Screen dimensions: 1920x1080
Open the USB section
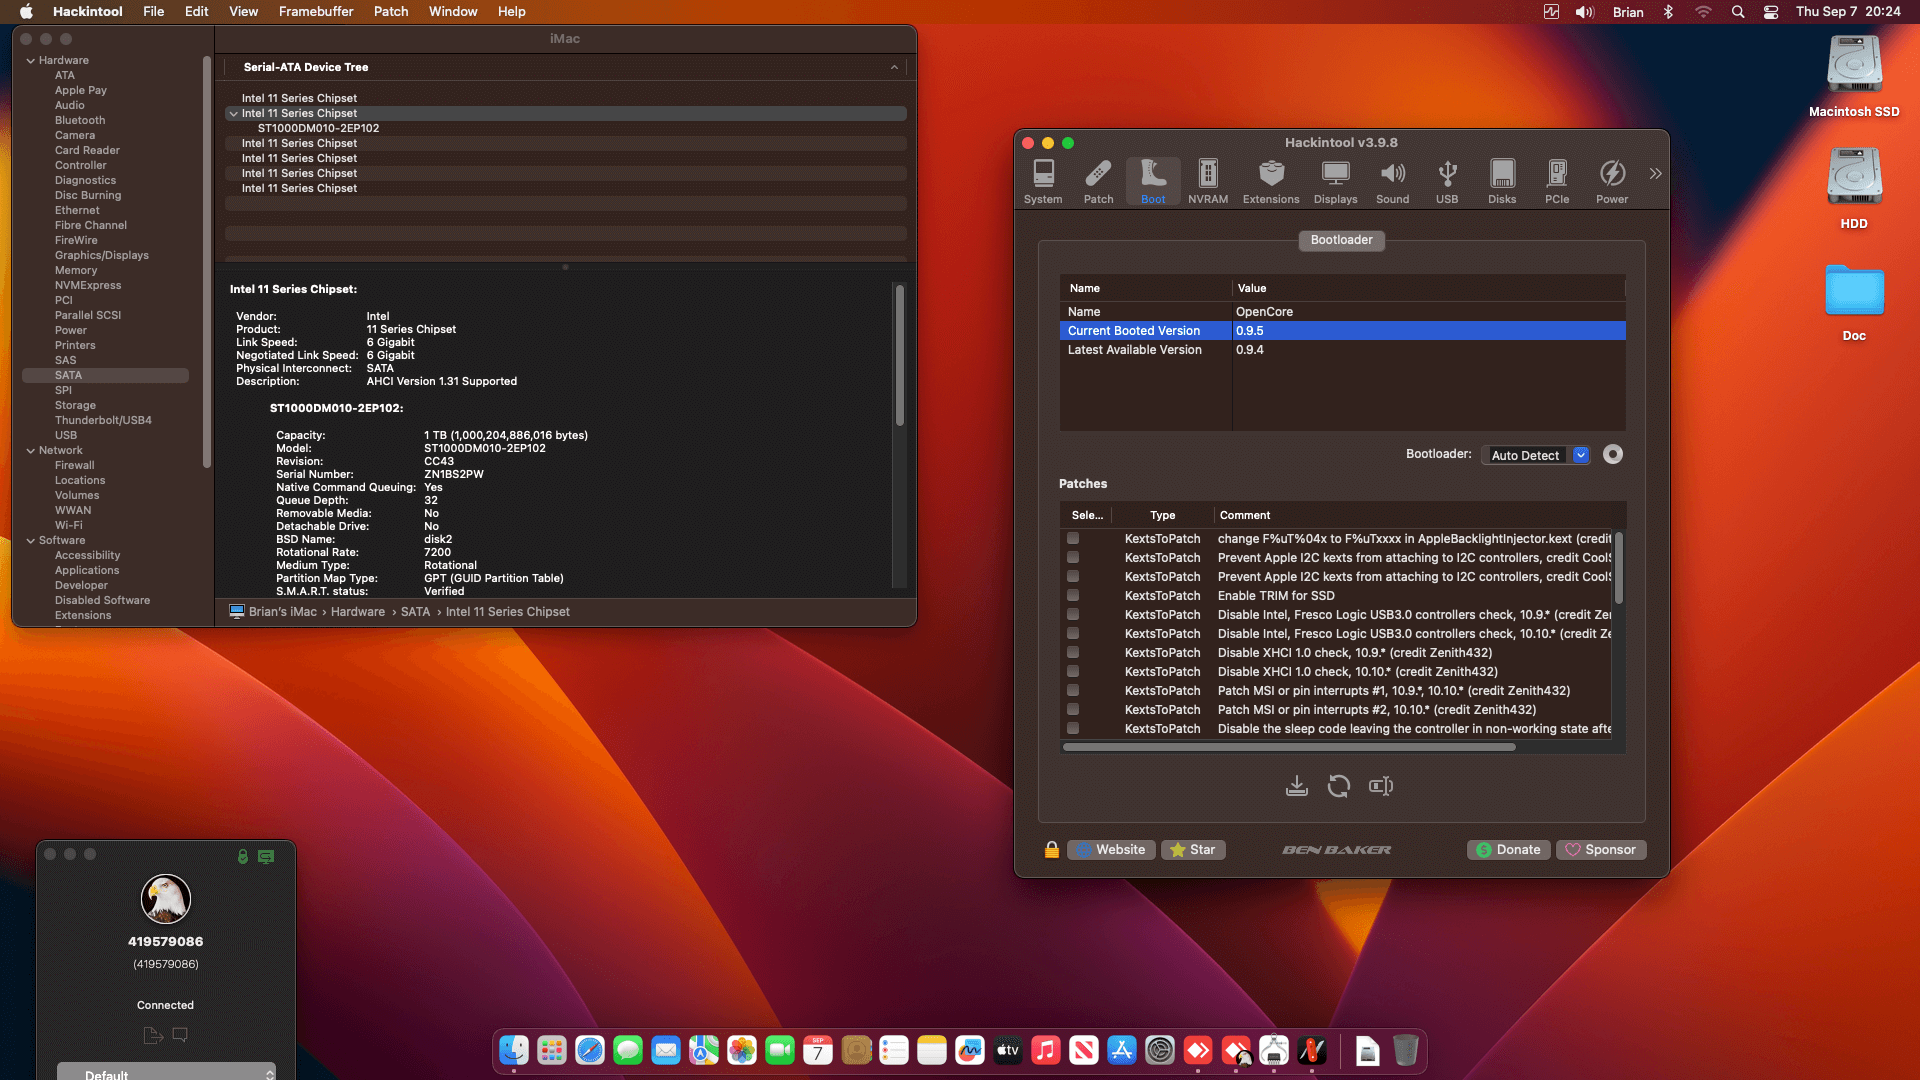[1447, 180]
